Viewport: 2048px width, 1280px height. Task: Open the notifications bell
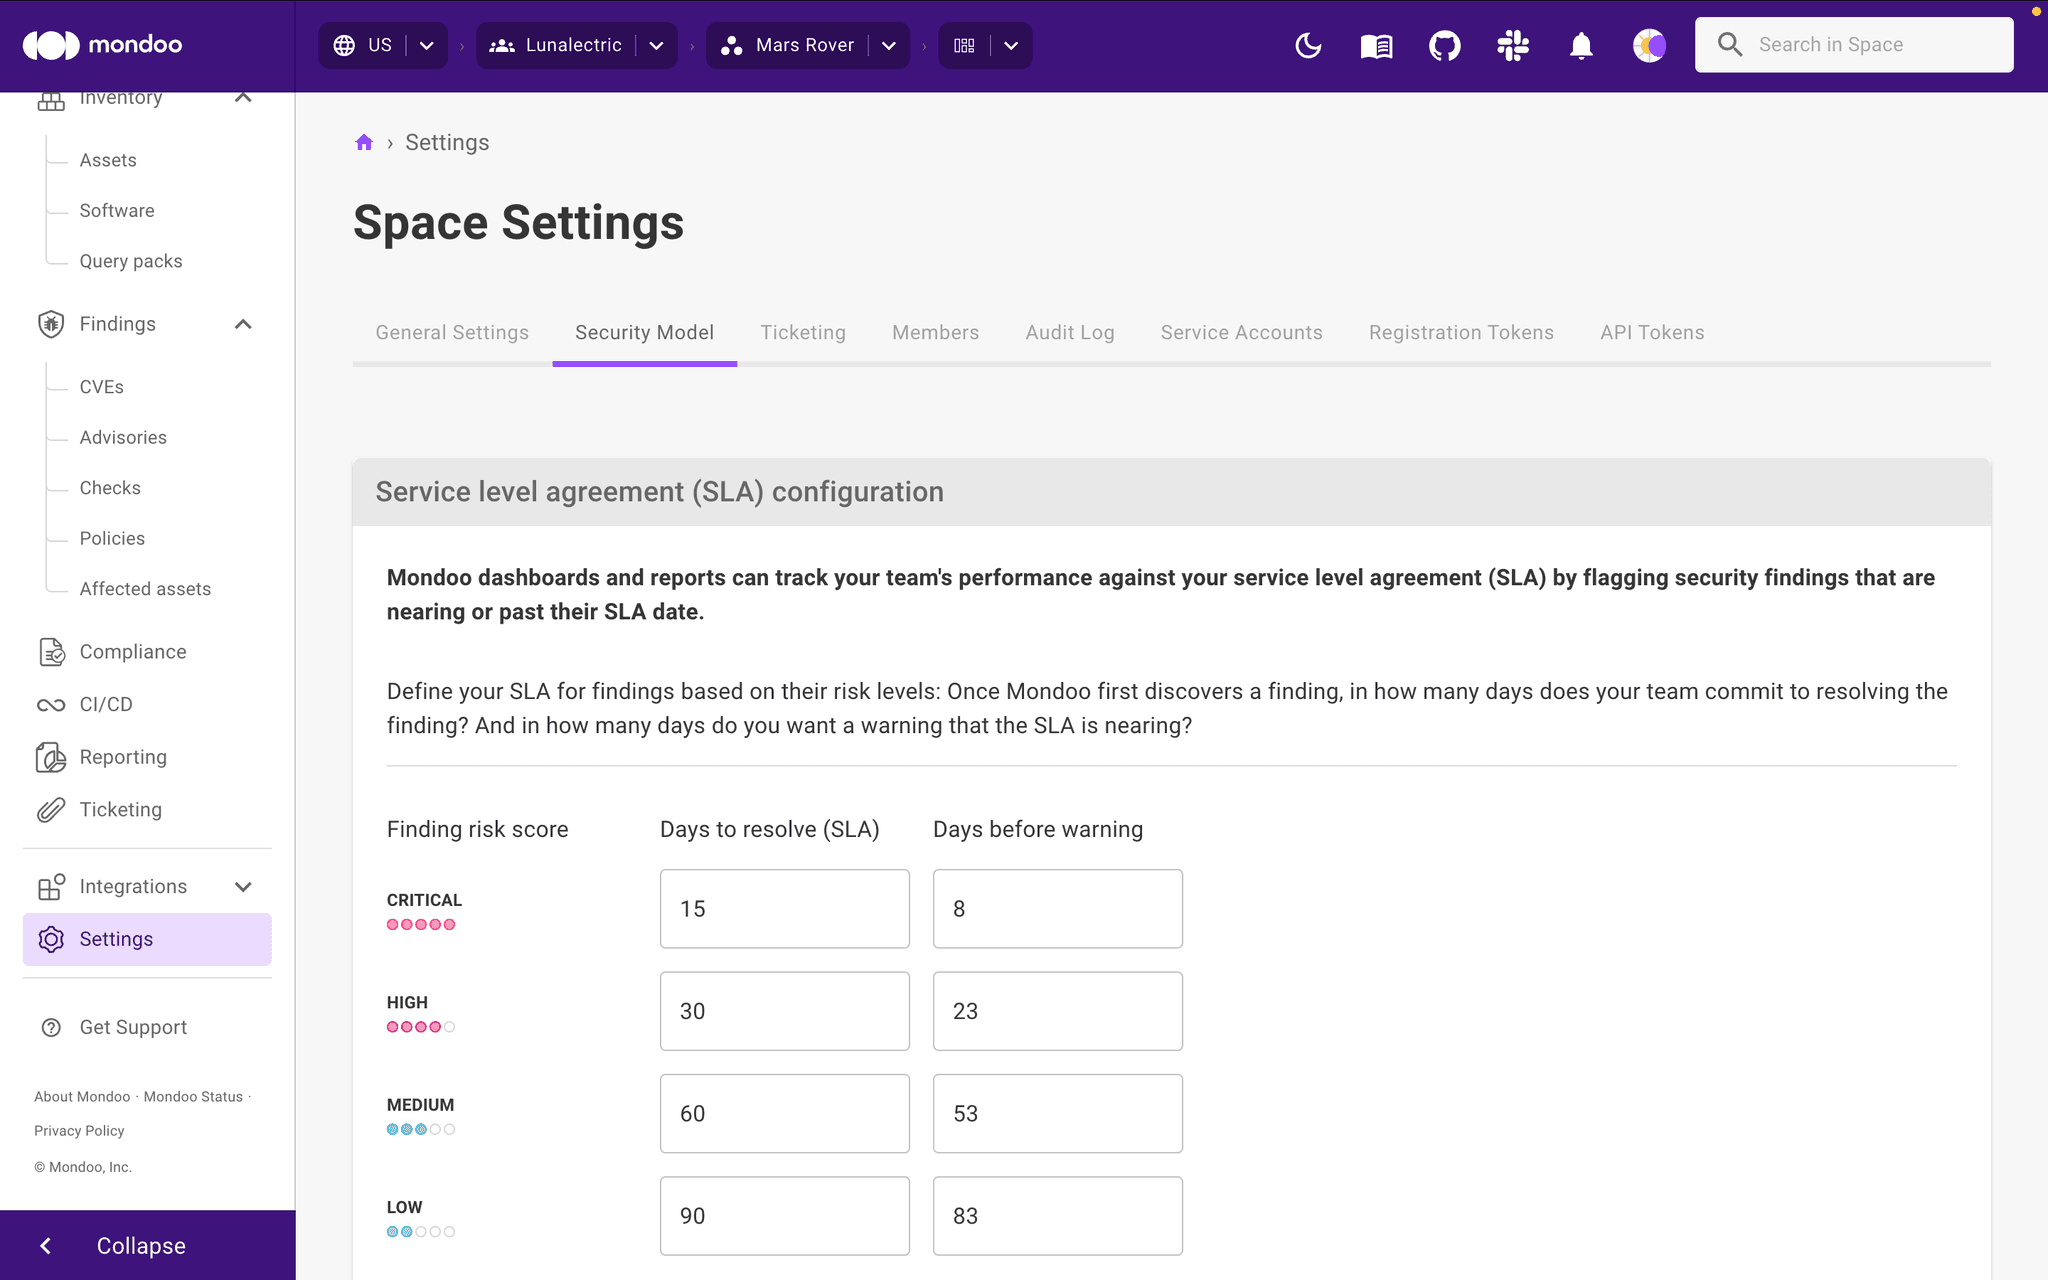coord(1581,45)
